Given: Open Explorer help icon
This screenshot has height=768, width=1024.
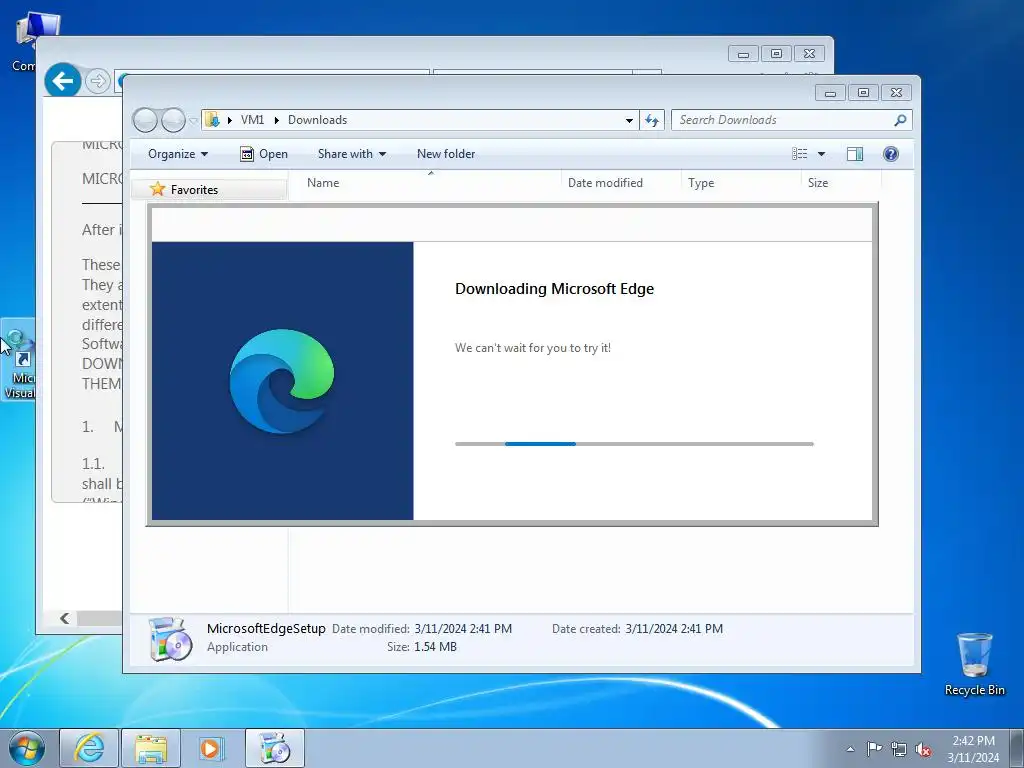Looking at the screenshot, I should click(891, 153).
